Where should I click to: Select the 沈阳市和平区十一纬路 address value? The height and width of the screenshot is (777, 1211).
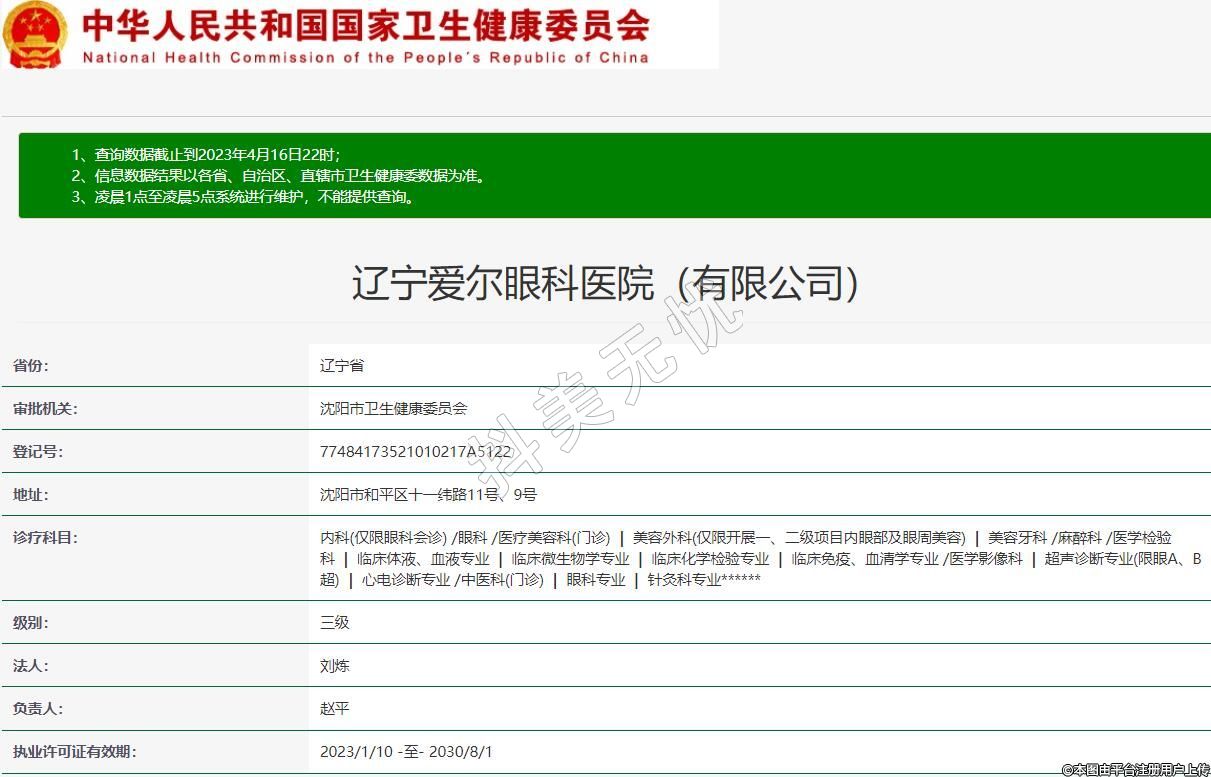428,495
